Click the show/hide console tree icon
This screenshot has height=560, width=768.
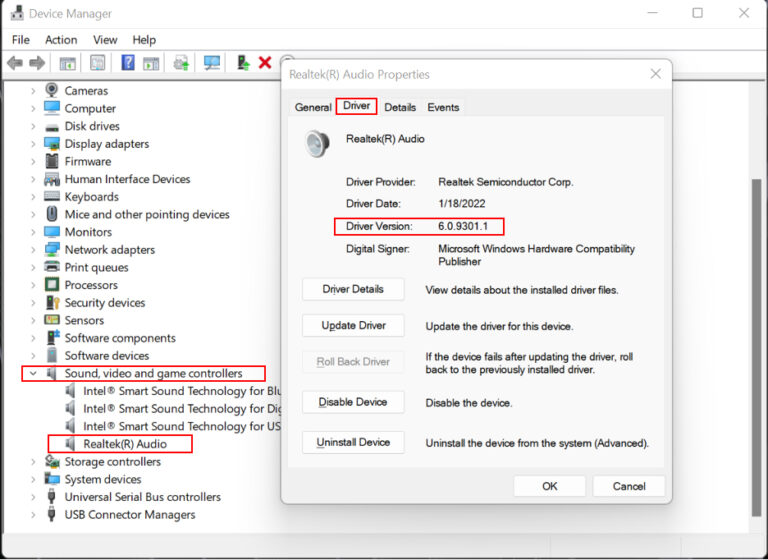coord(67,63)
